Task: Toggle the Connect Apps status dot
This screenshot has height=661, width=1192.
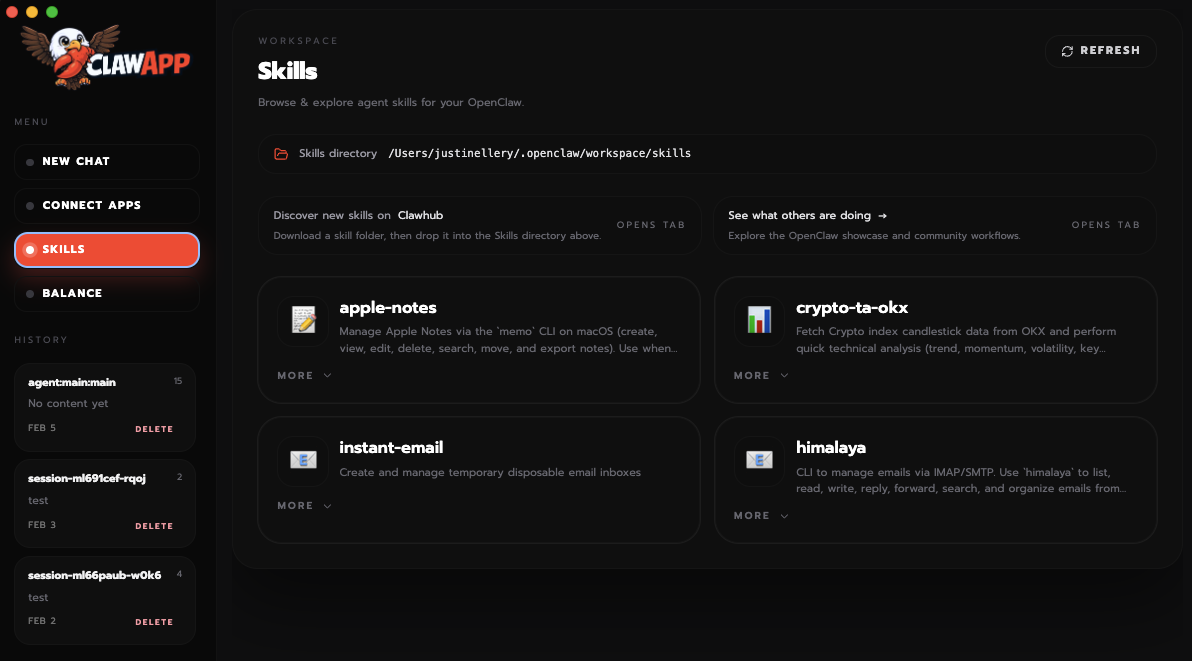Action: pyautogui.click(x=30, y=205)
